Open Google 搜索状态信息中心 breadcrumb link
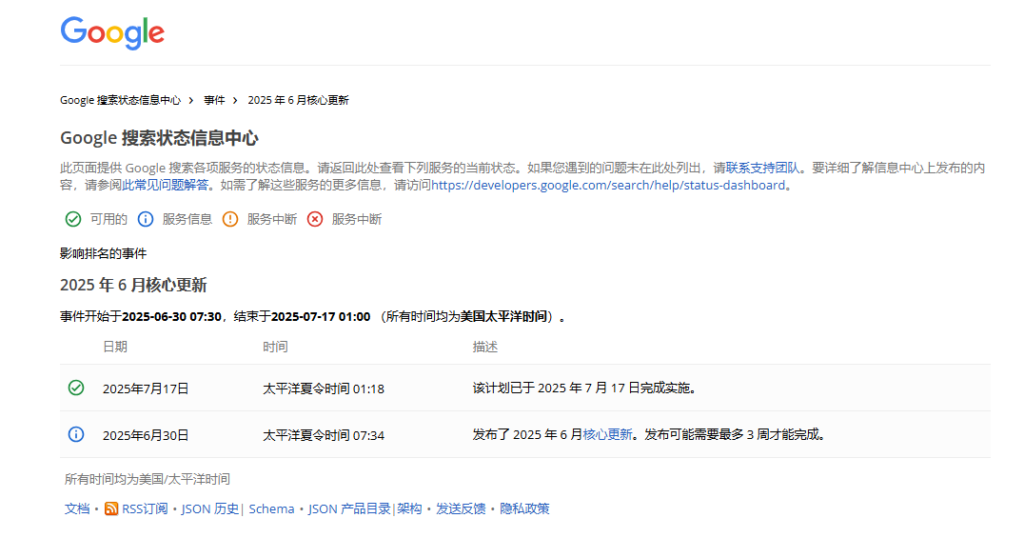 tap(120, 100)
